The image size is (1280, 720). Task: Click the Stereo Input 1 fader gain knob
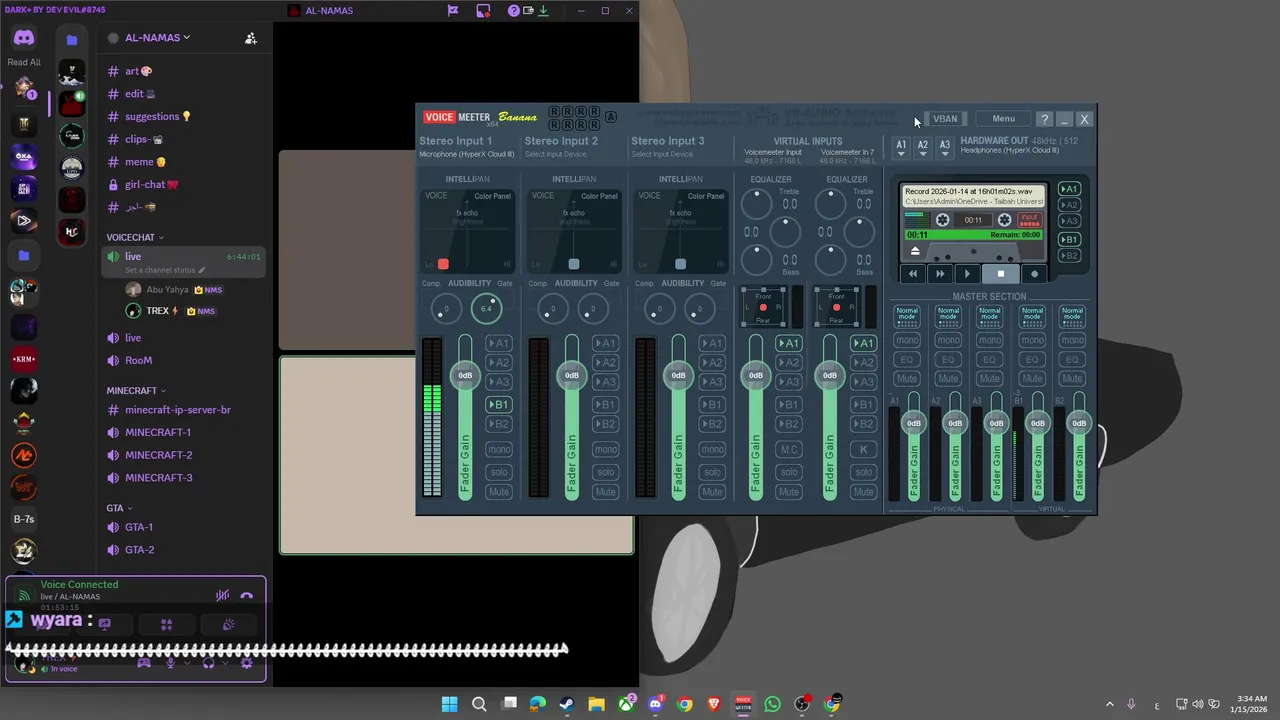(465, 375)
